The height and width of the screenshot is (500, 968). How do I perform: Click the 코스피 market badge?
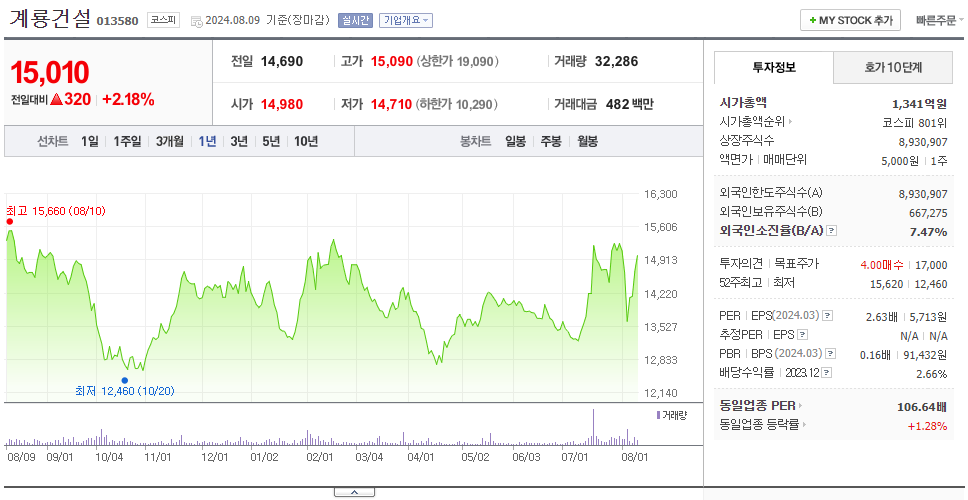pos(163,20)
